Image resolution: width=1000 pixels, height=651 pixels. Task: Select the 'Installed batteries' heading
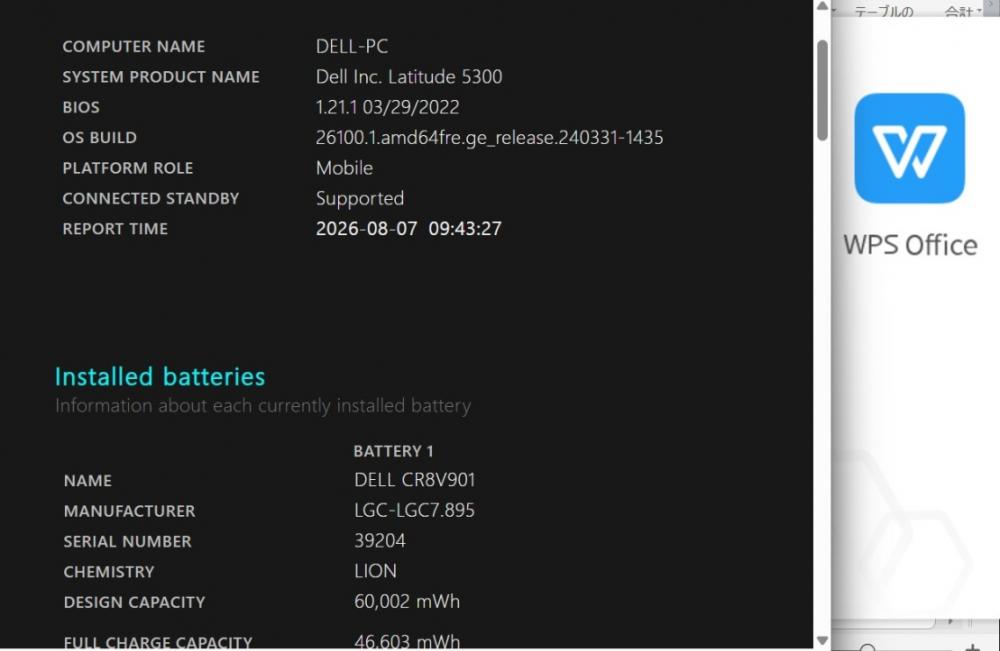tap(159, 377)
